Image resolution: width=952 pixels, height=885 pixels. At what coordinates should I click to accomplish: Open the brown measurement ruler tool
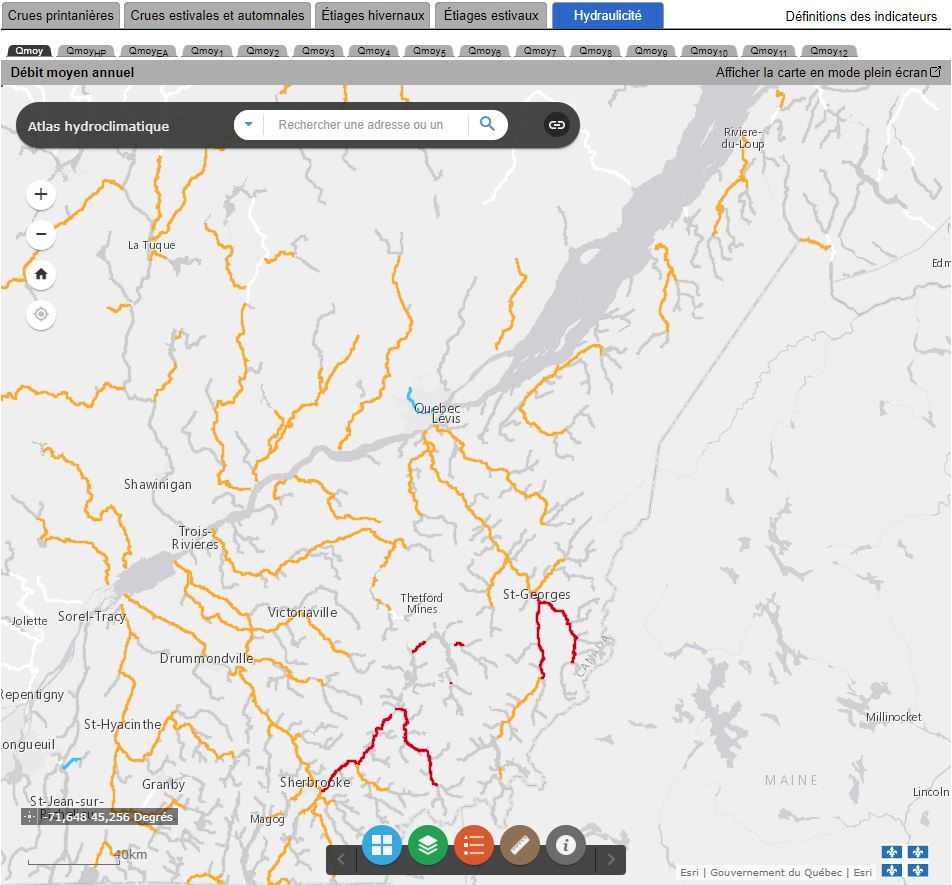click(520, 846)
